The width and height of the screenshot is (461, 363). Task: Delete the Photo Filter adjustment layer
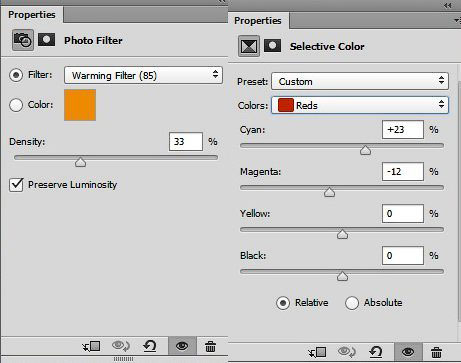(x=210, y=346)
